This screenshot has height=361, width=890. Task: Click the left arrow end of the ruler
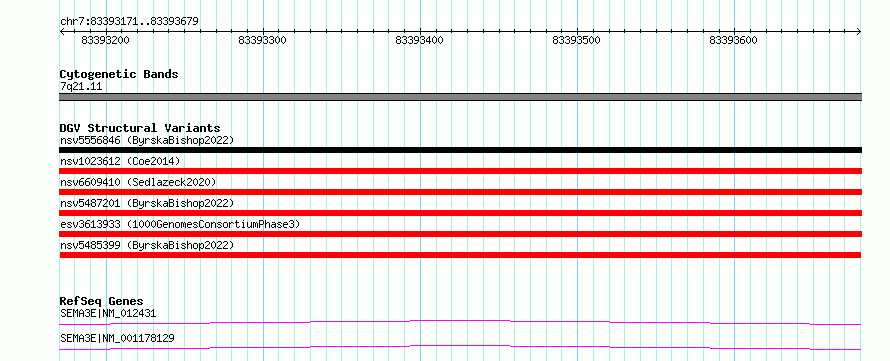[62, 32]
